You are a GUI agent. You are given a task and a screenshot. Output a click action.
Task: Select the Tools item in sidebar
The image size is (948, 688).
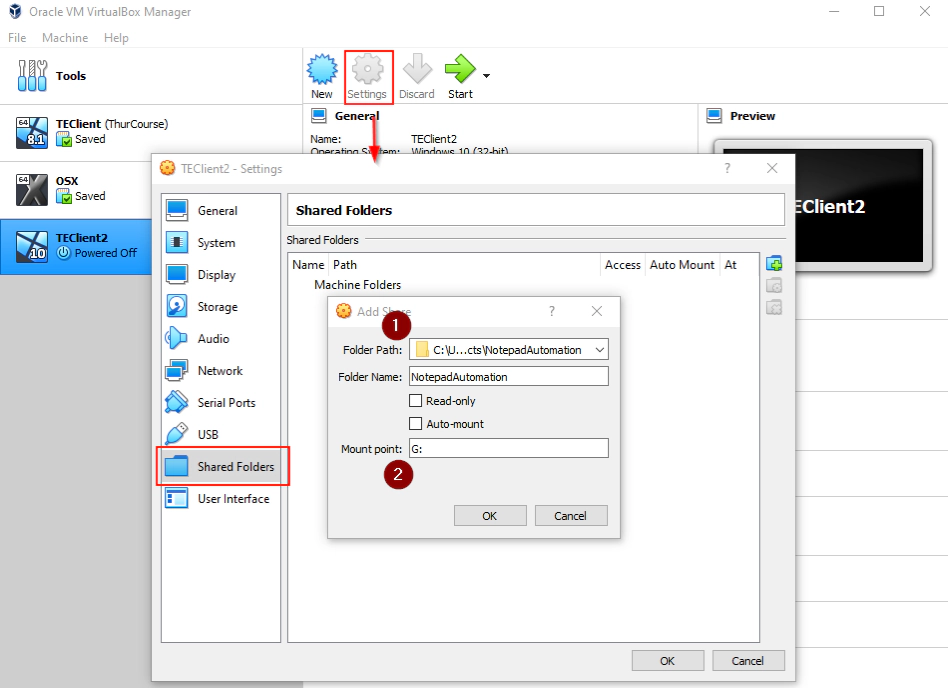[70, 76]
